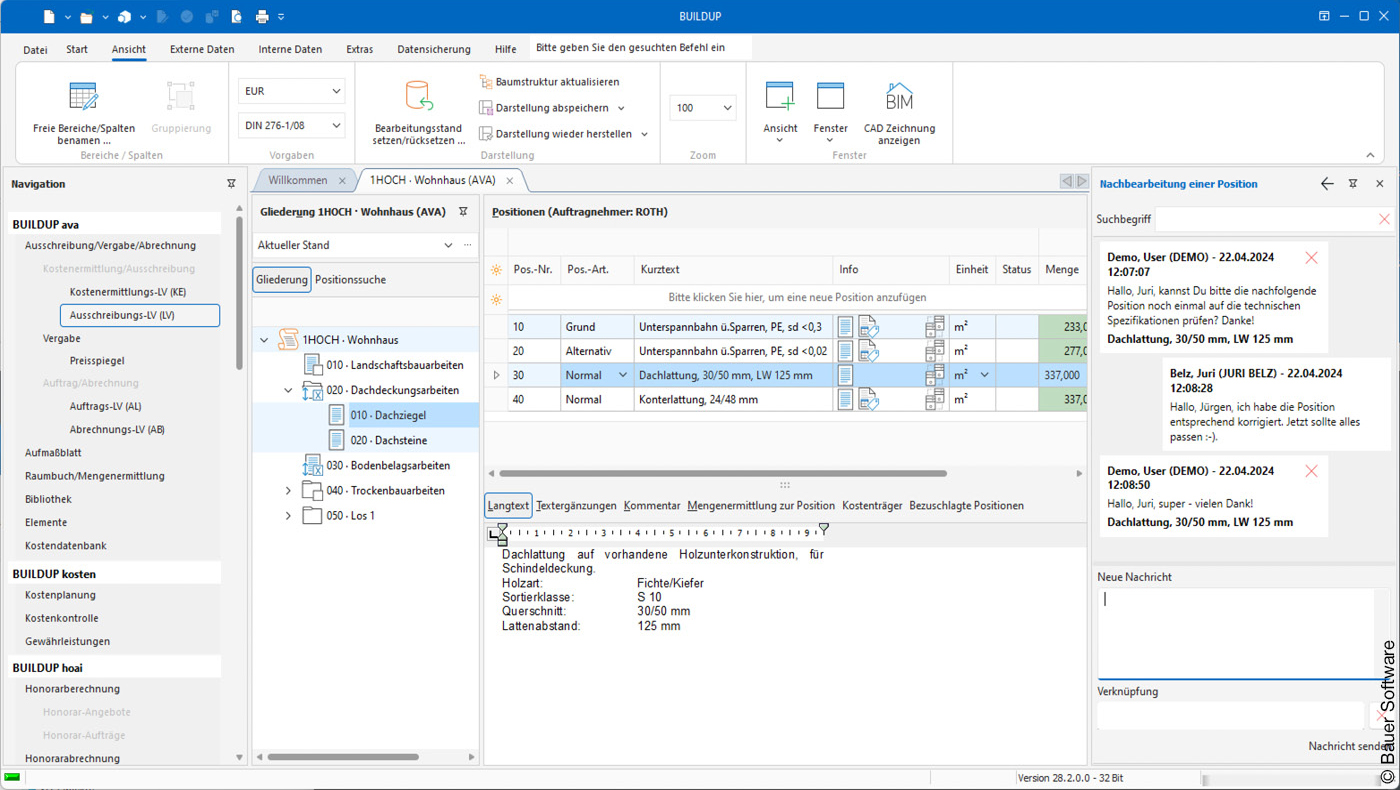
Task: Expand the tree item 040 Trockenbauarbeiten
Action: click(288, 490)
